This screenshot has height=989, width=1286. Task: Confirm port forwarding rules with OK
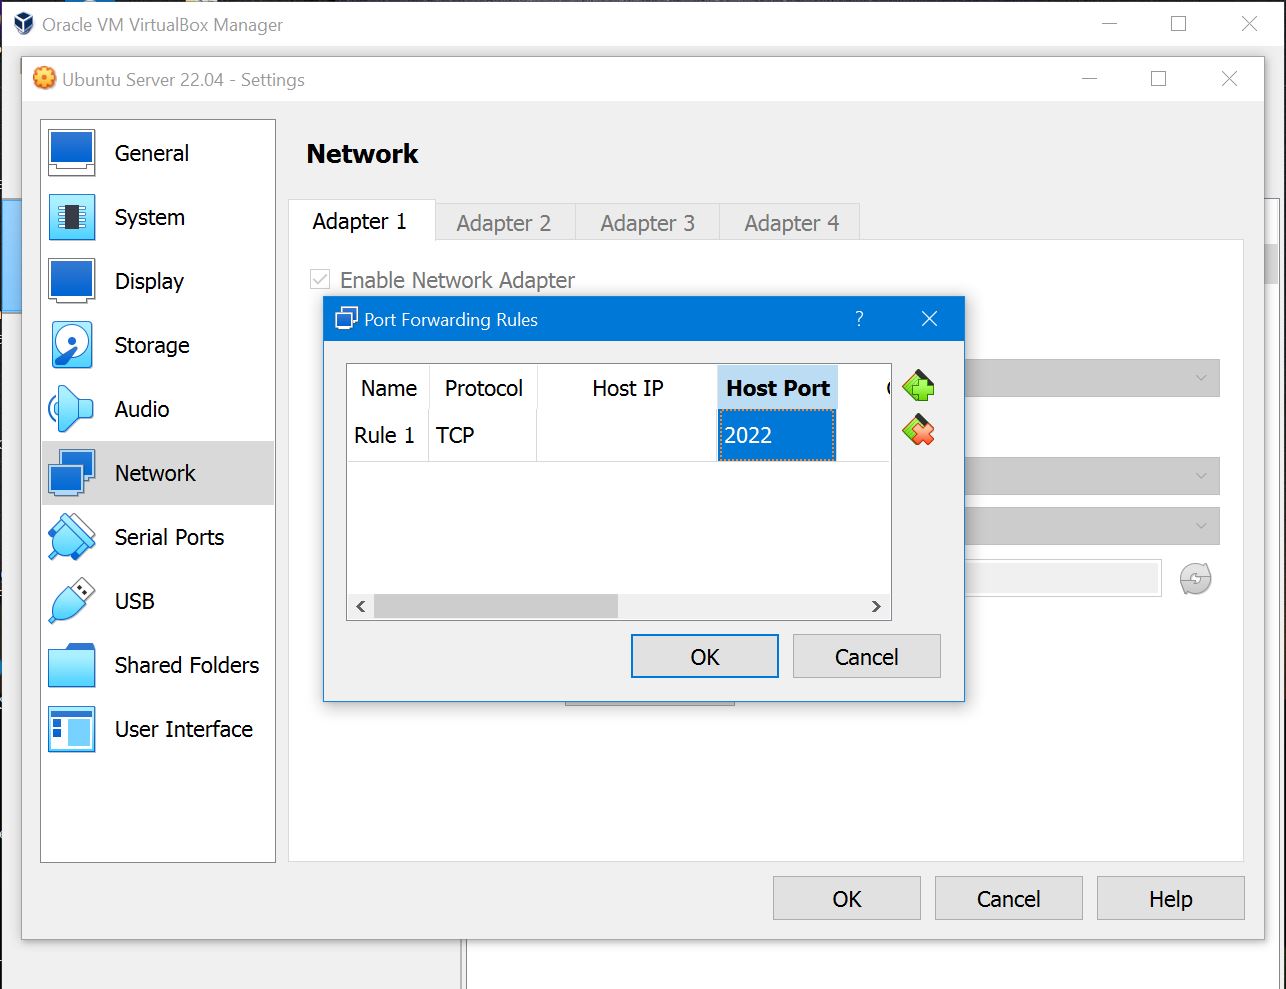click(x=705, y=656)
